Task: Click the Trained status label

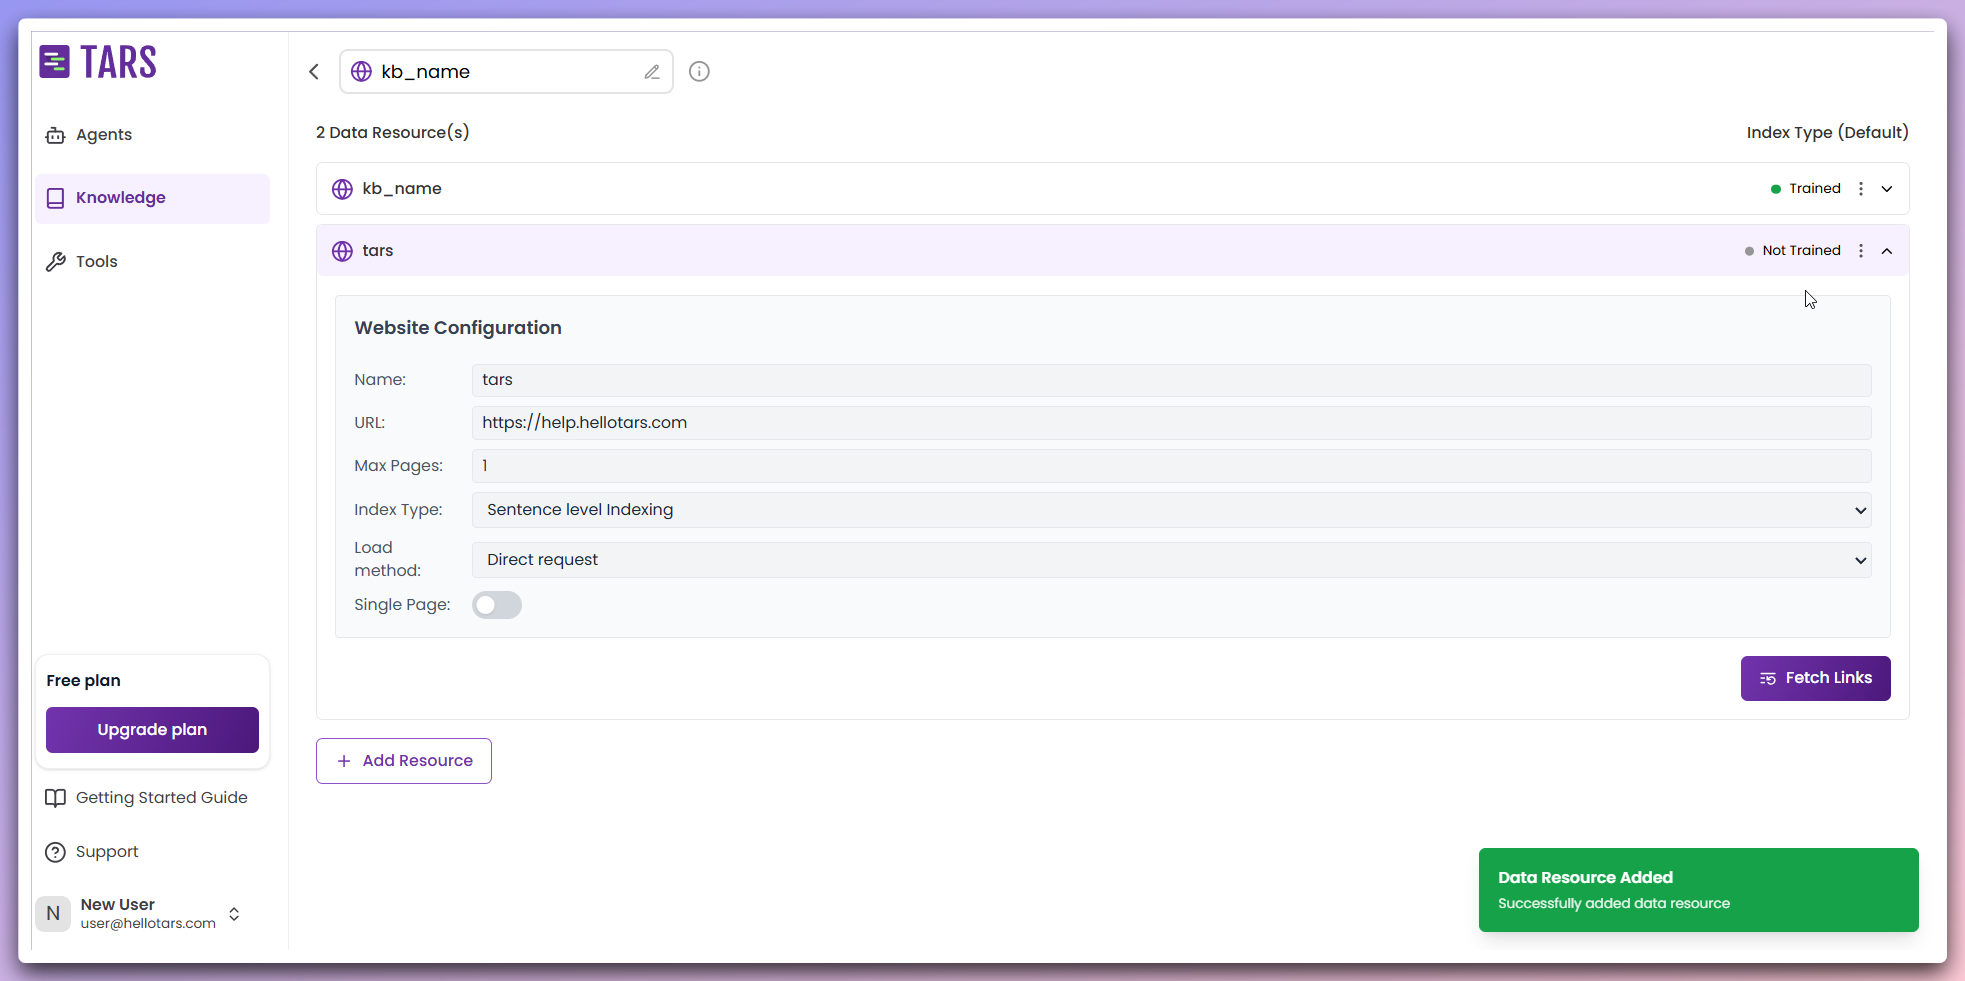Action: tap(1815, 189)
